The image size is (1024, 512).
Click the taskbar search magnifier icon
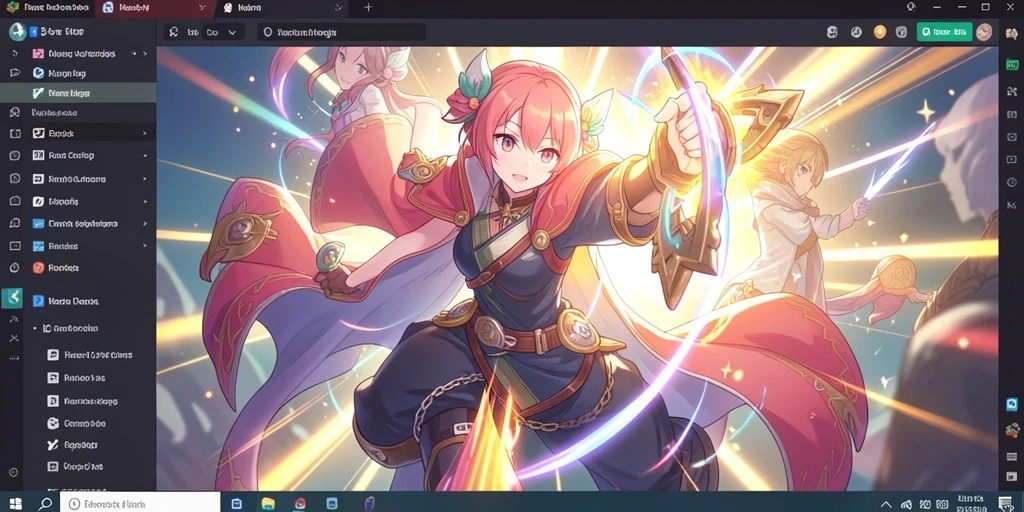45,503
